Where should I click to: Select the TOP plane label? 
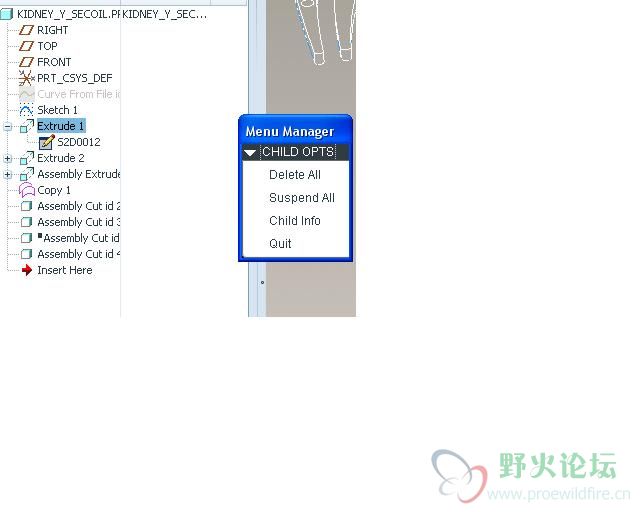pyautogui.click(x=47, y=46)
